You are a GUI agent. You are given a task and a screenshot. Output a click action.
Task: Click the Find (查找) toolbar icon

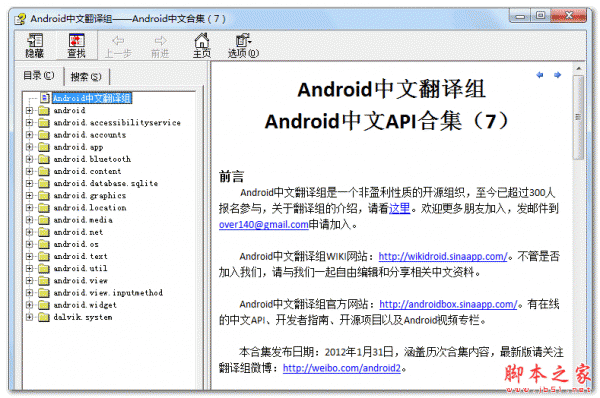[77, 46]
